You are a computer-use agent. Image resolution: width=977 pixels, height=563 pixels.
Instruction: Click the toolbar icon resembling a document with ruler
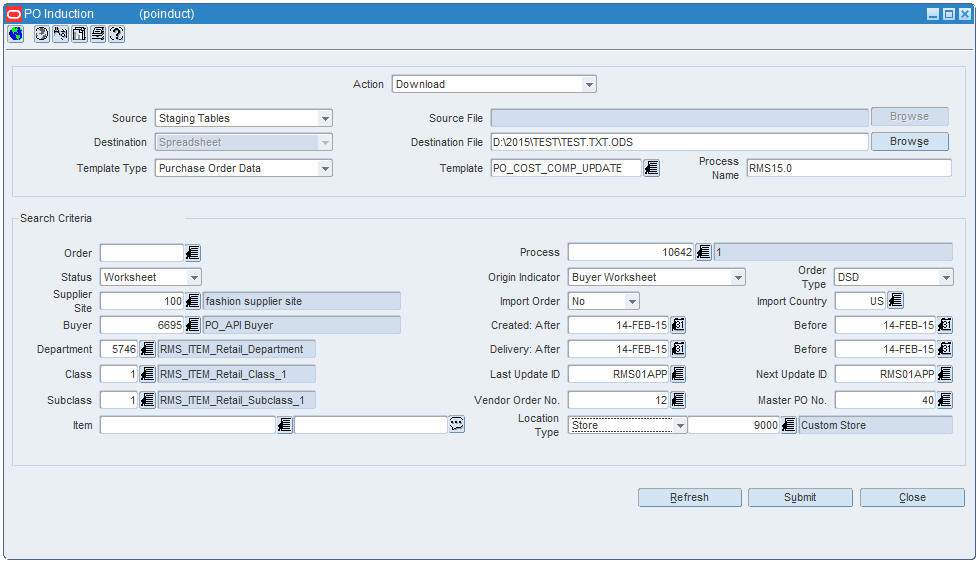pos(79,34)
